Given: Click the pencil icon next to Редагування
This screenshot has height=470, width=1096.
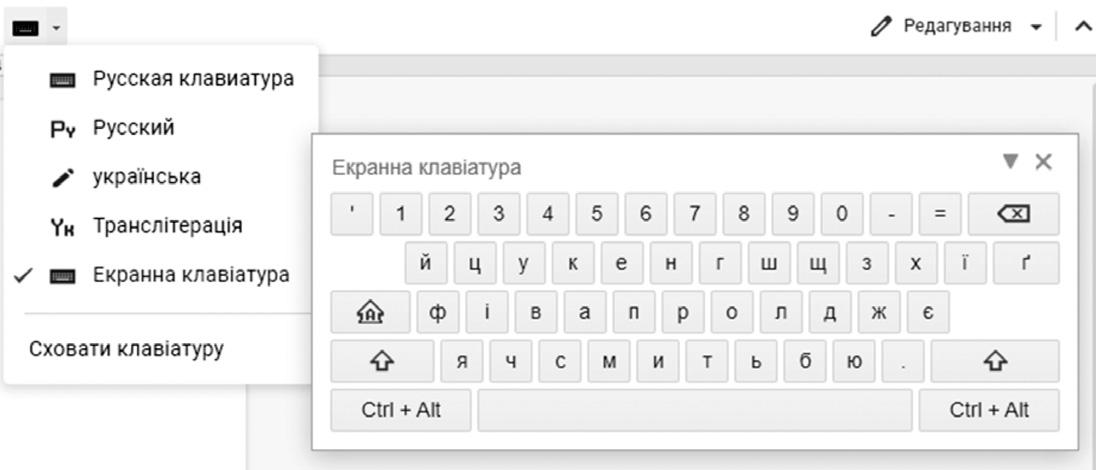Looking at the screenshot, I should pos(879,25).
